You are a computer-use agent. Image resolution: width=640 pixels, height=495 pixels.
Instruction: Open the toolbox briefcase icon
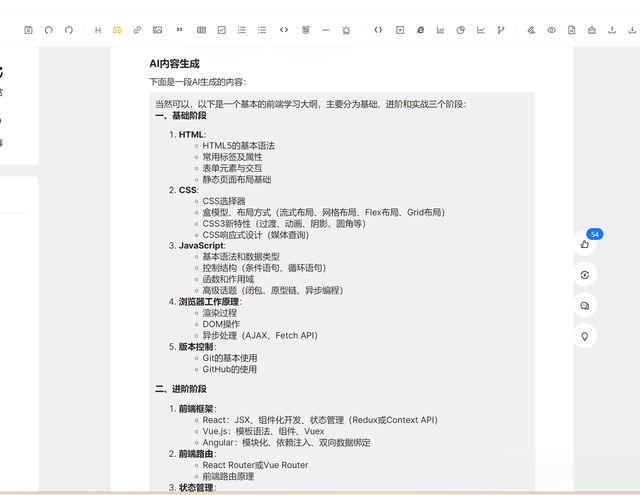(592, 30)
